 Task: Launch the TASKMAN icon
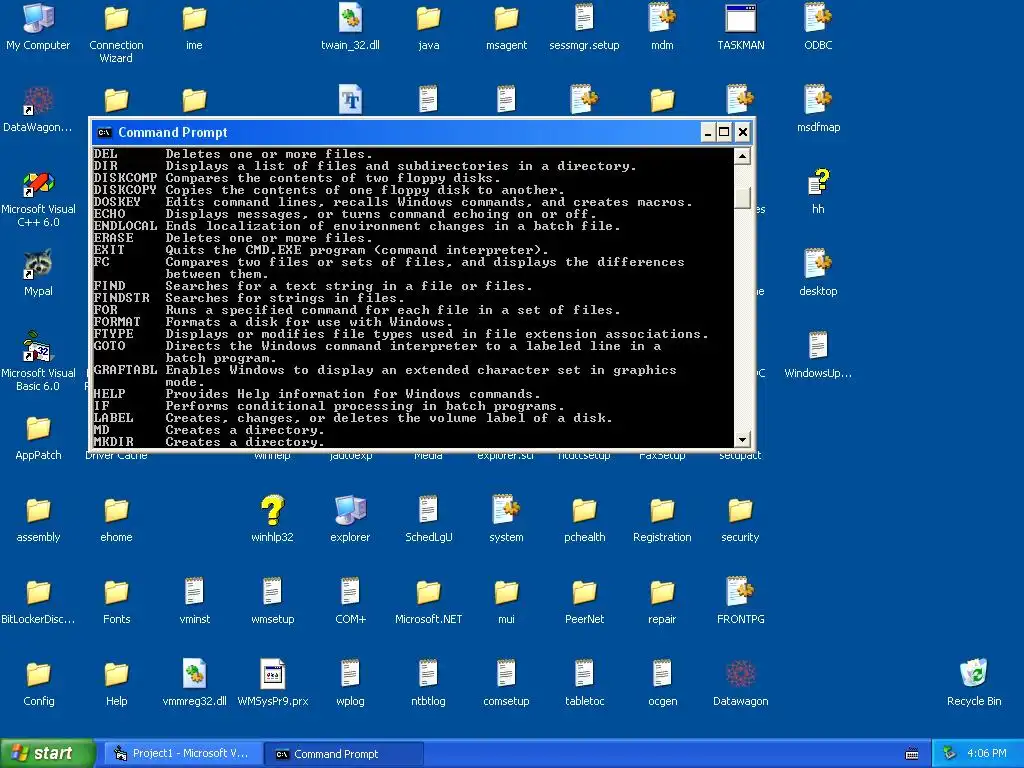[x=741, y=18]
